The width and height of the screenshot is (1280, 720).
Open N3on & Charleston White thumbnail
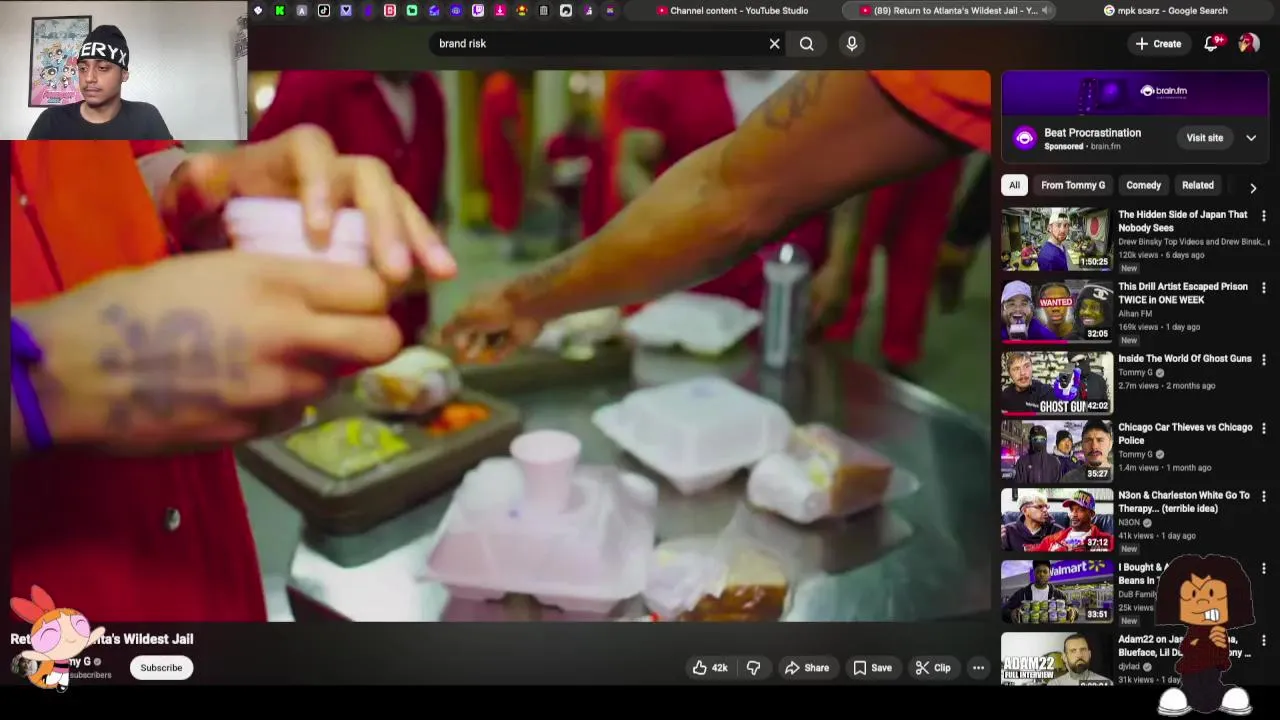[1056, 520]
